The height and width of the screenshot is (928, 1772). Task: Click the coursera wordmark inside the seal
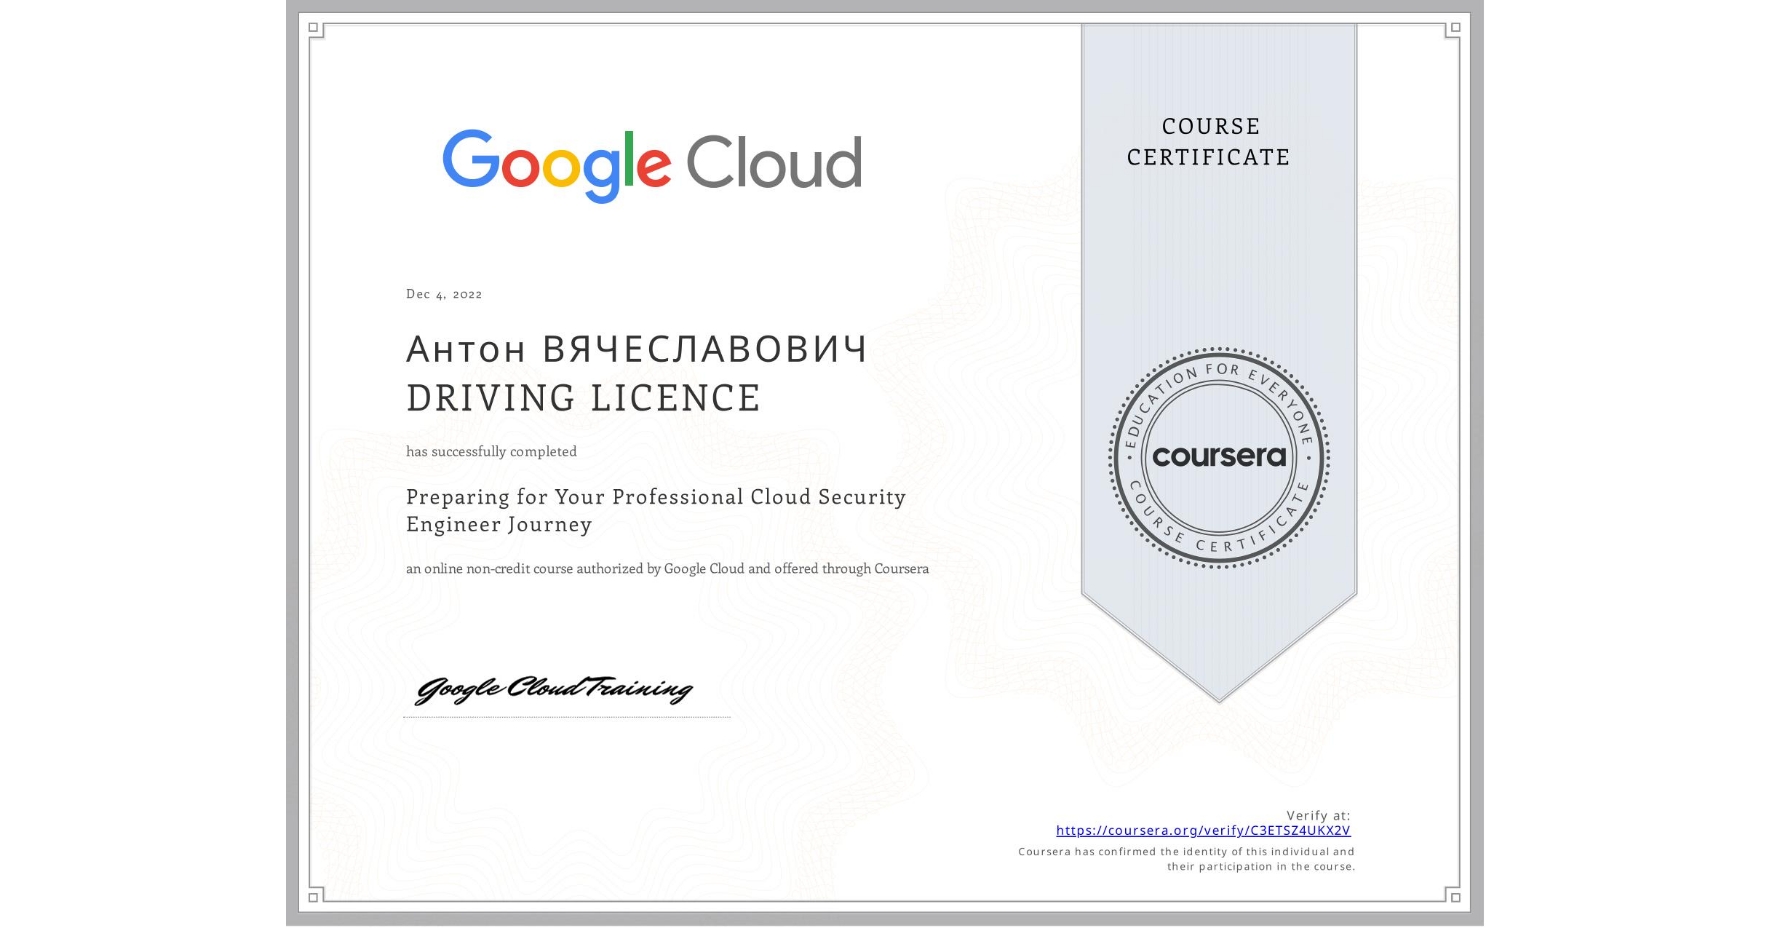(1219, 457)
